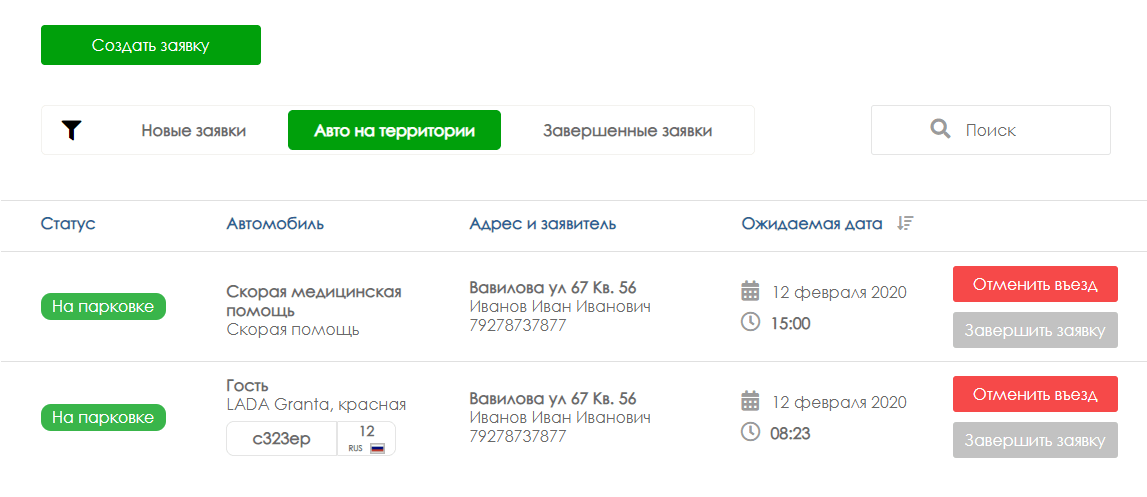The width and height of the screenshot is (1147, 497).
Task: Cancel entry for the ambulance request
Action: 1035,284
